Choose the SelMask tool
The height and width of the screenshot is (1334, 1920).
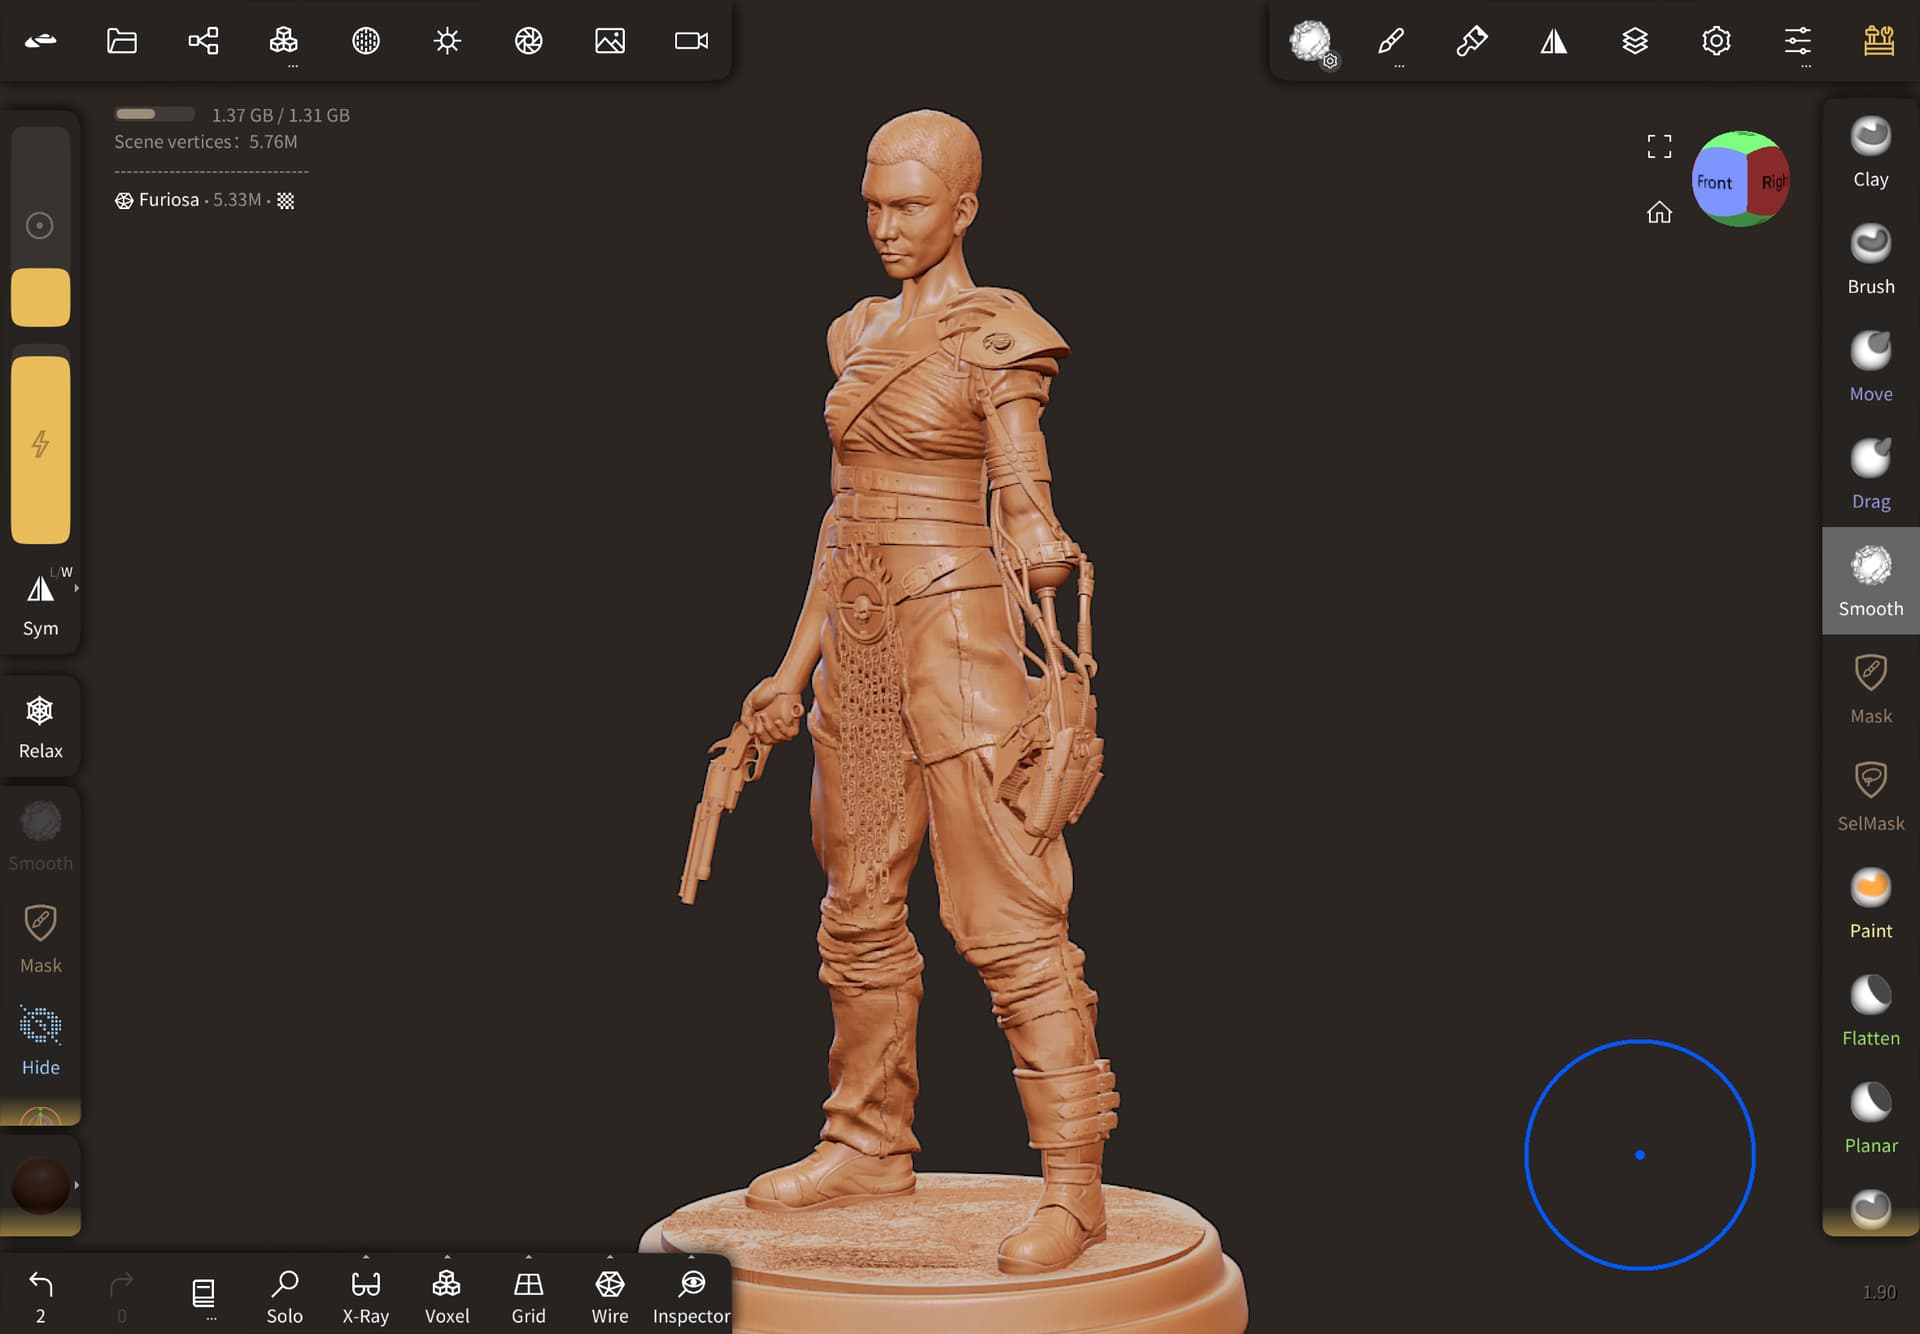click(x=1870, y=795)
